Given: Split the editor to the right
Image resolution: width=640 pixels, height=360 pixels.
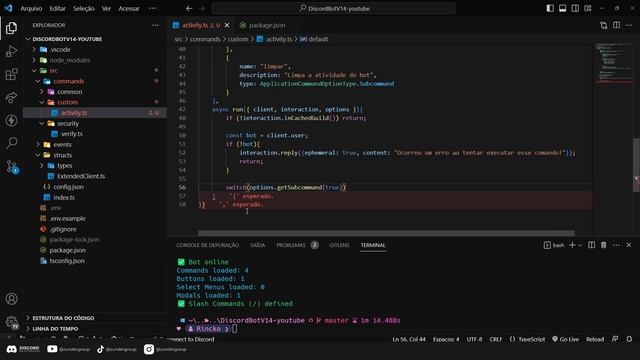Looking at the screenshot, I should coord(616,25).
